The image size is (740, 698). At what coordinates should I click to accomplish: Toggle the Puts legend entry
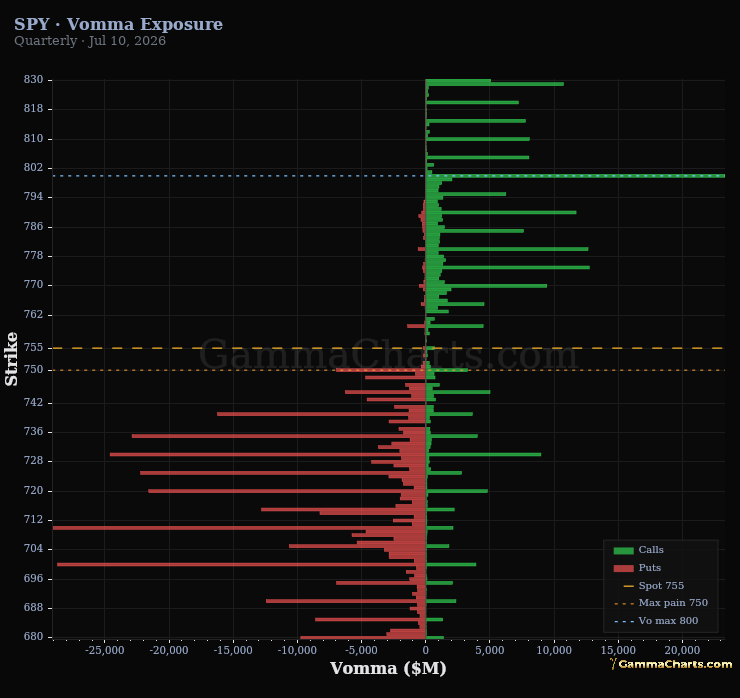[637, 568]
